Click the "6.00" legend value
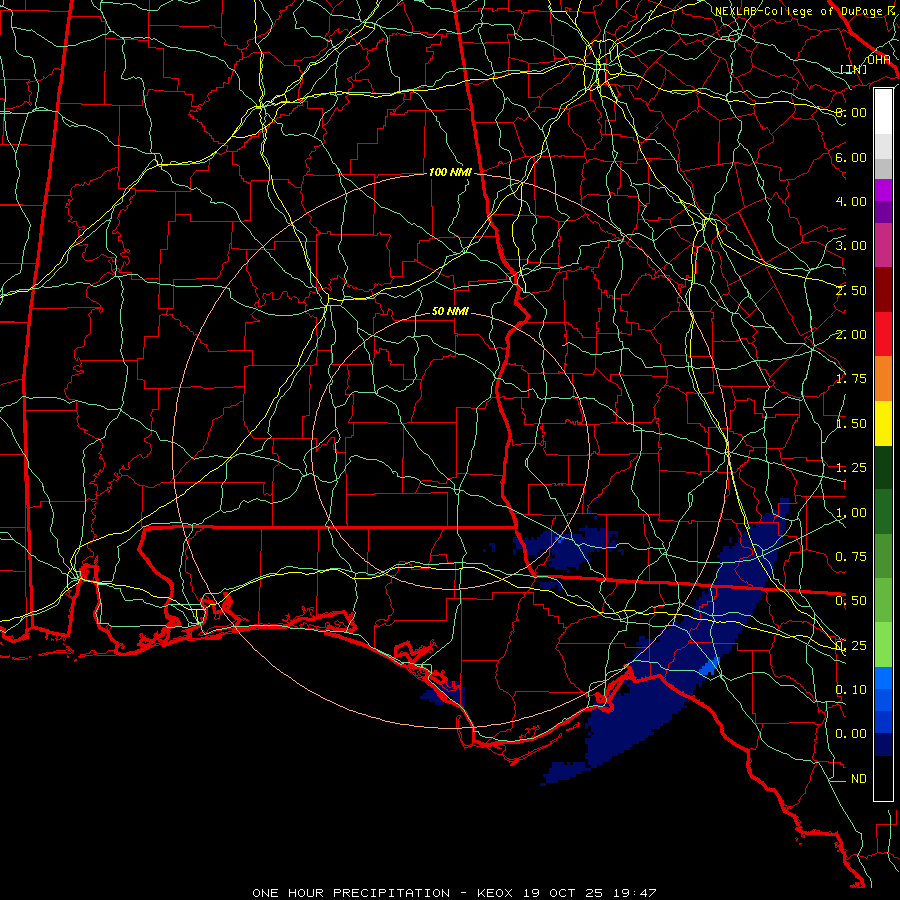Screen dimensions: 900x900 coord(851,157)
